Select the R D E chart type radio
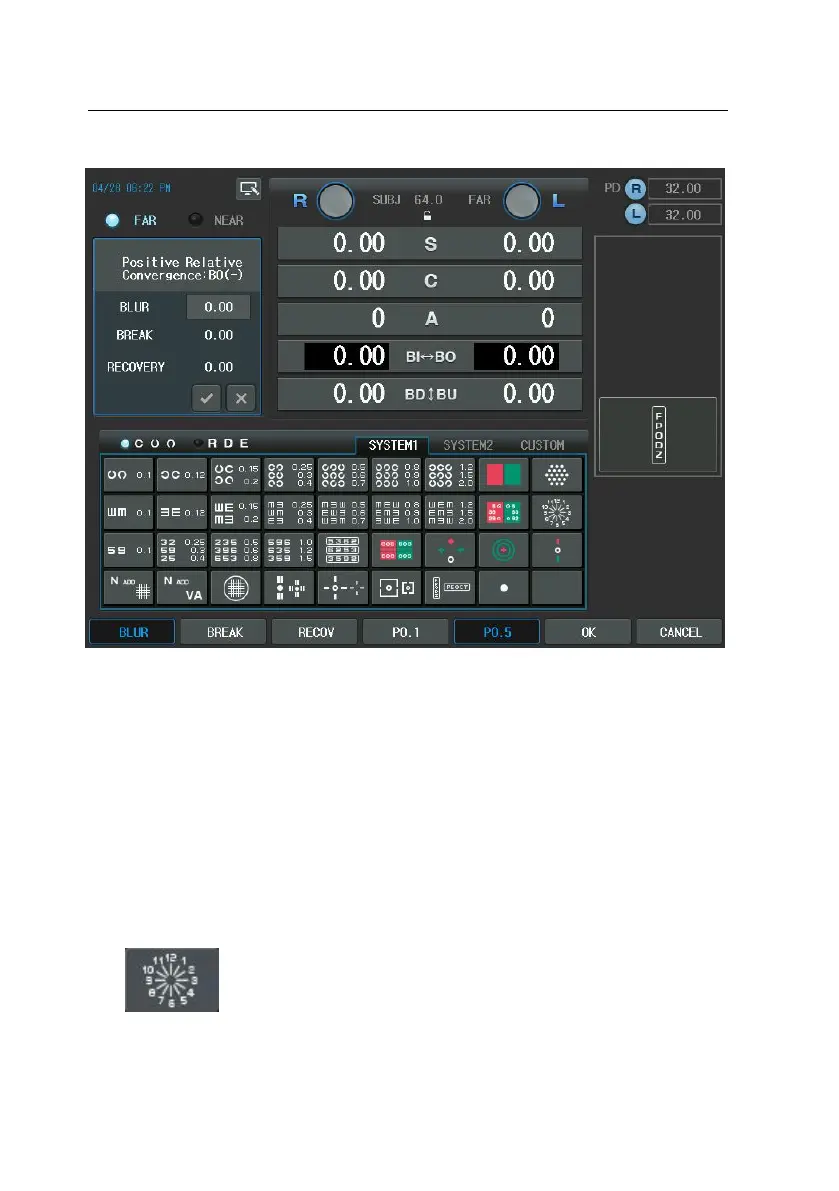Viewport: 839px width, 1191px height. (x=199, y=443)
